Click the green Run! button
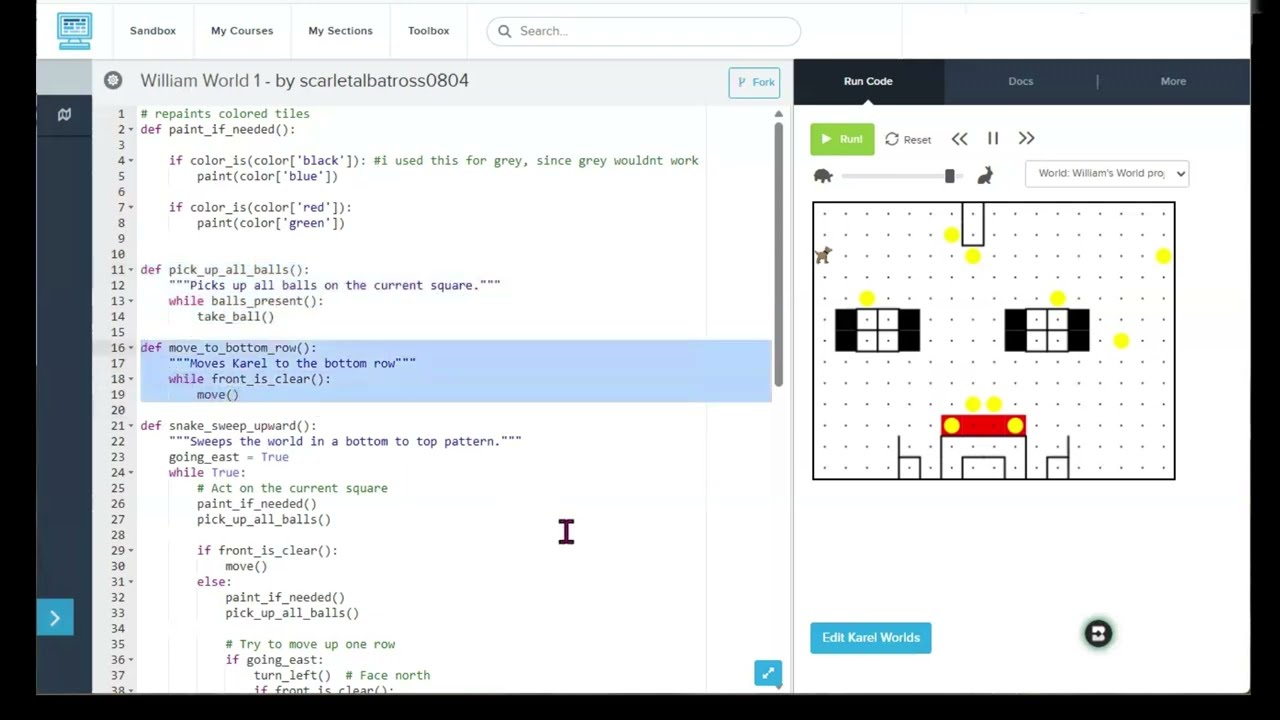1280x720 pixels. click(x=842, y=139)
